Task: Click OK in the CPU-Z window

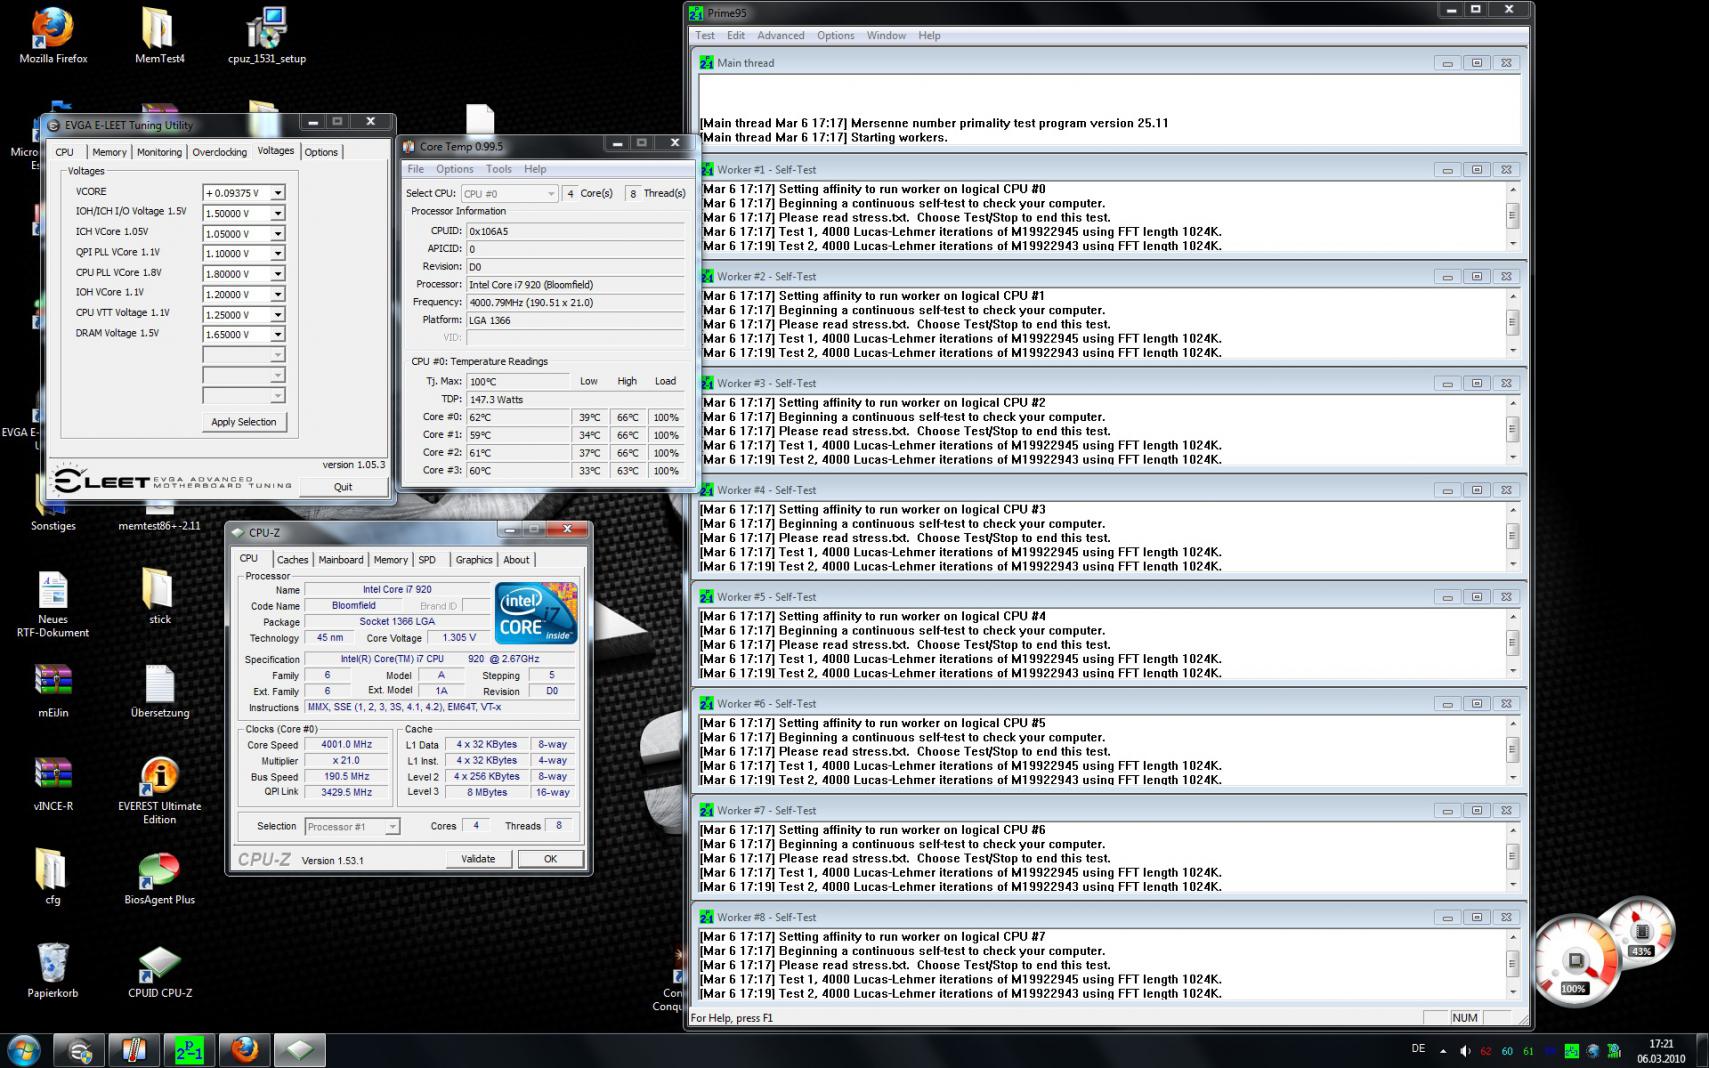Action: point(550,859)
